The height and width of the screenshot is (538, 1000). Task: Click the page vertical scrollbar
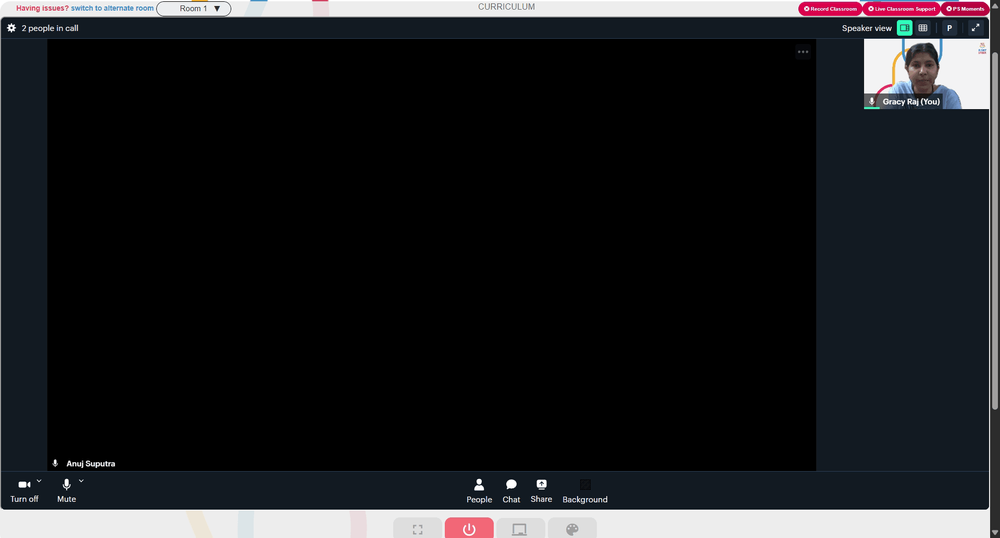[x=995, y=229]
